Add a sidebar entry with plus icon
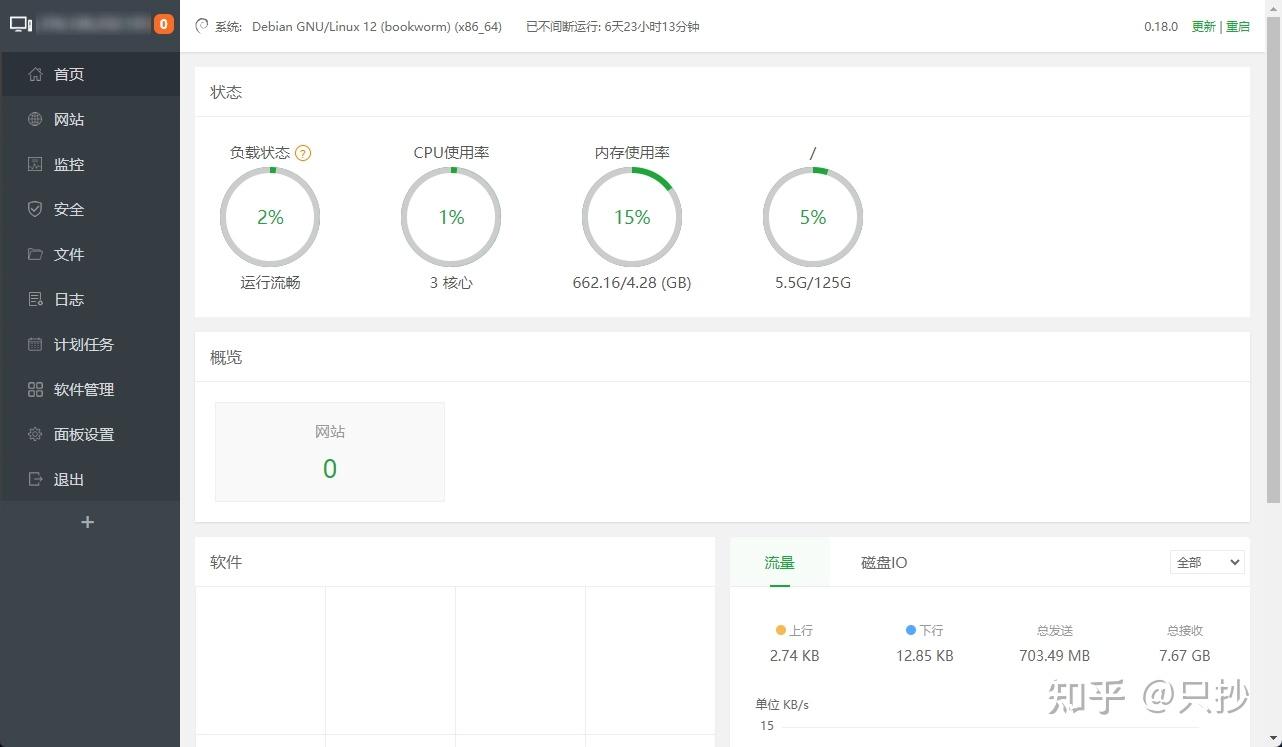1282x747 pixels. (x=88, y=522)
